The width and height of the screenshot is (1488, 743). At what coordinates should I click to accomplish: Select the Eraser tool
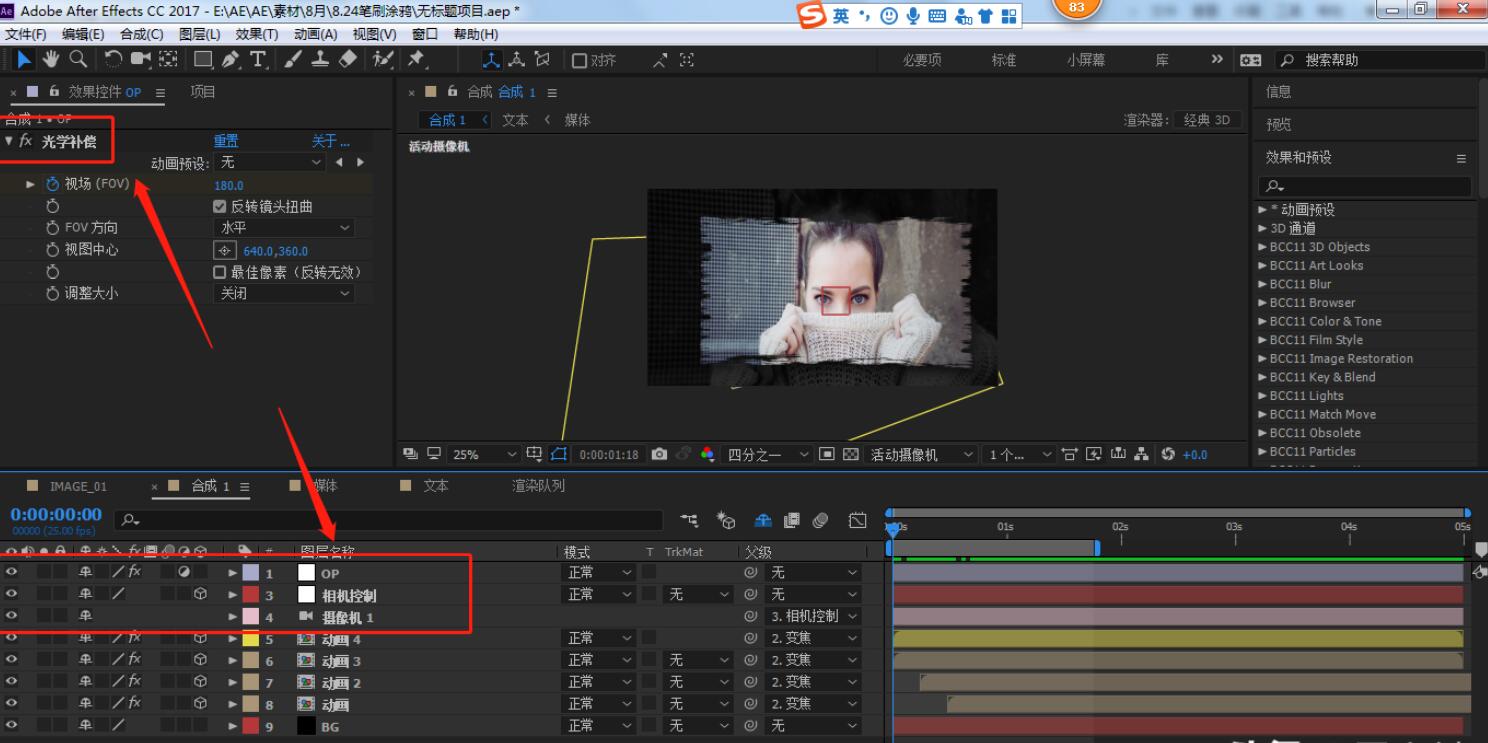click(347, 60)
